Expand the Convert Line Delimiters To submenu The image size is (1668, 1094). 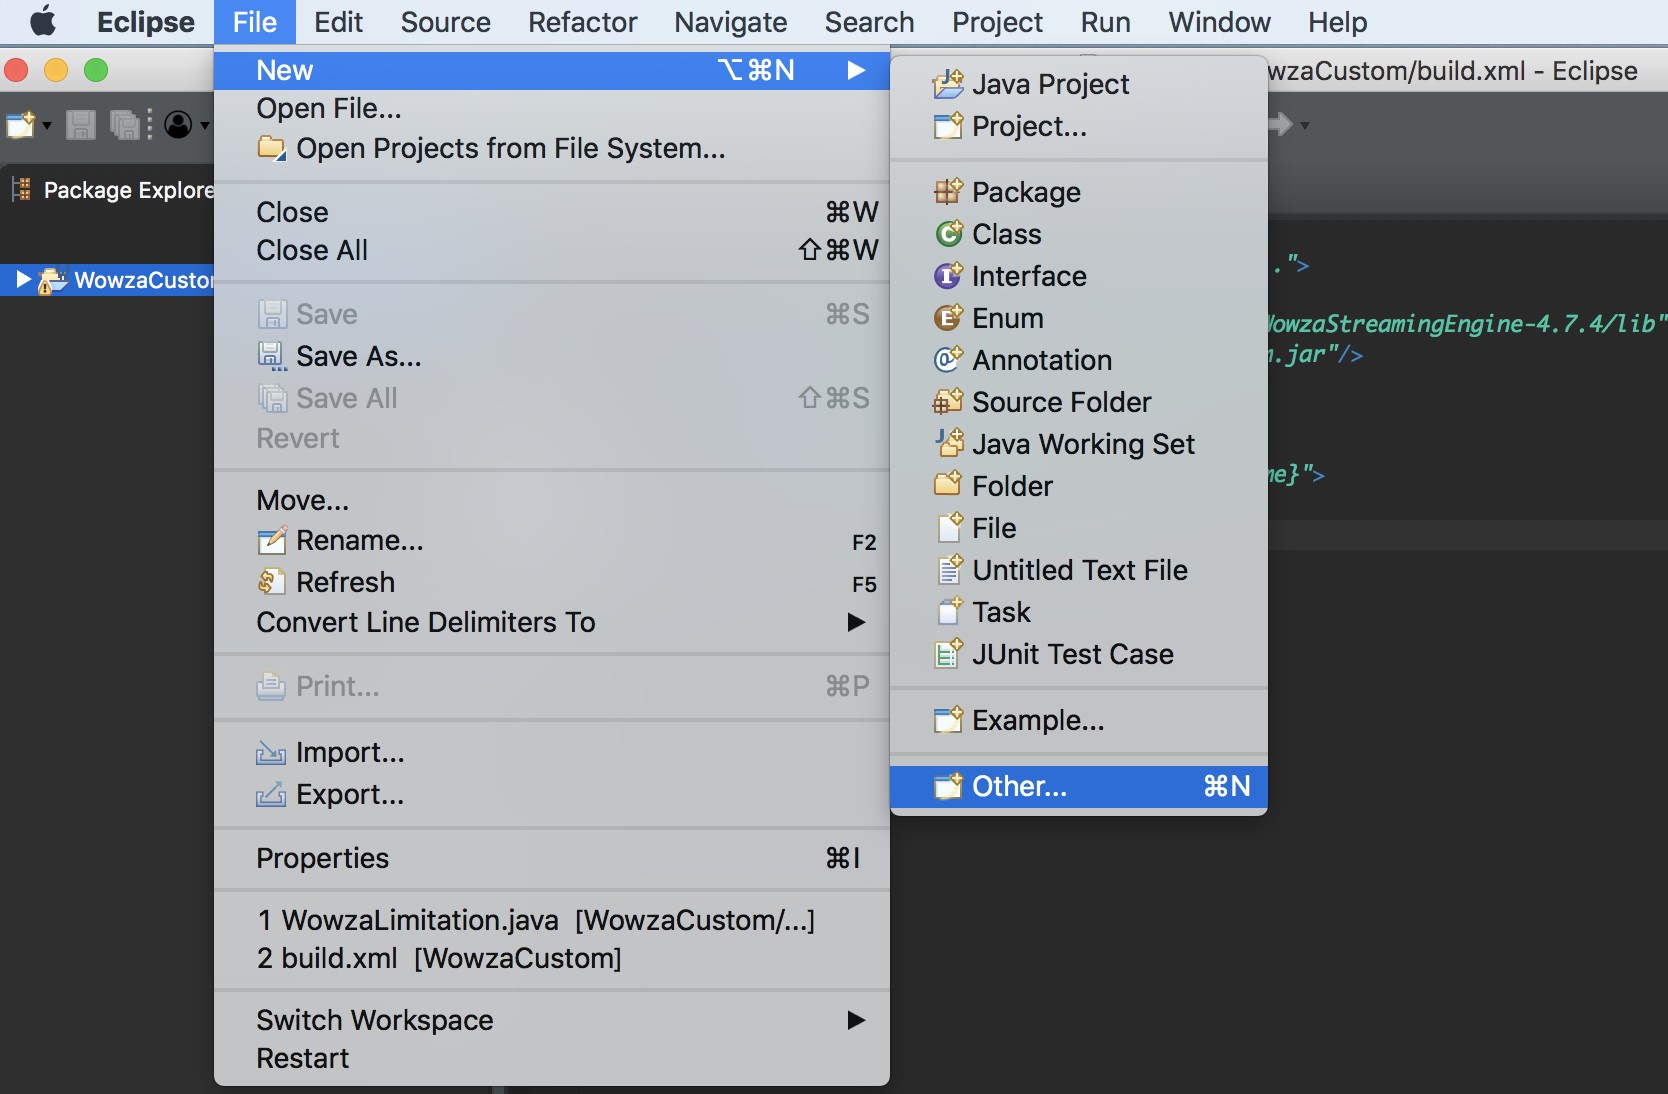coord(856,622)
